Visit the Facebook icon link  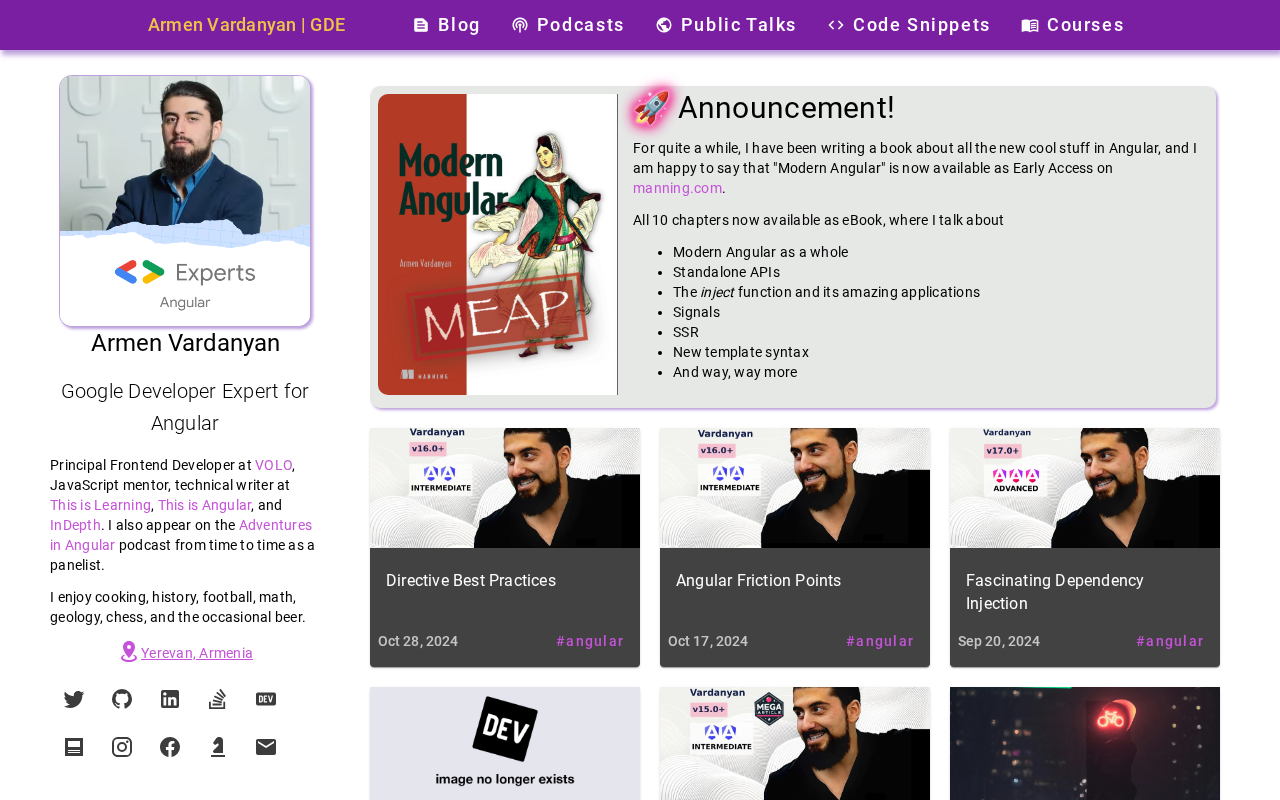(170, 747)
